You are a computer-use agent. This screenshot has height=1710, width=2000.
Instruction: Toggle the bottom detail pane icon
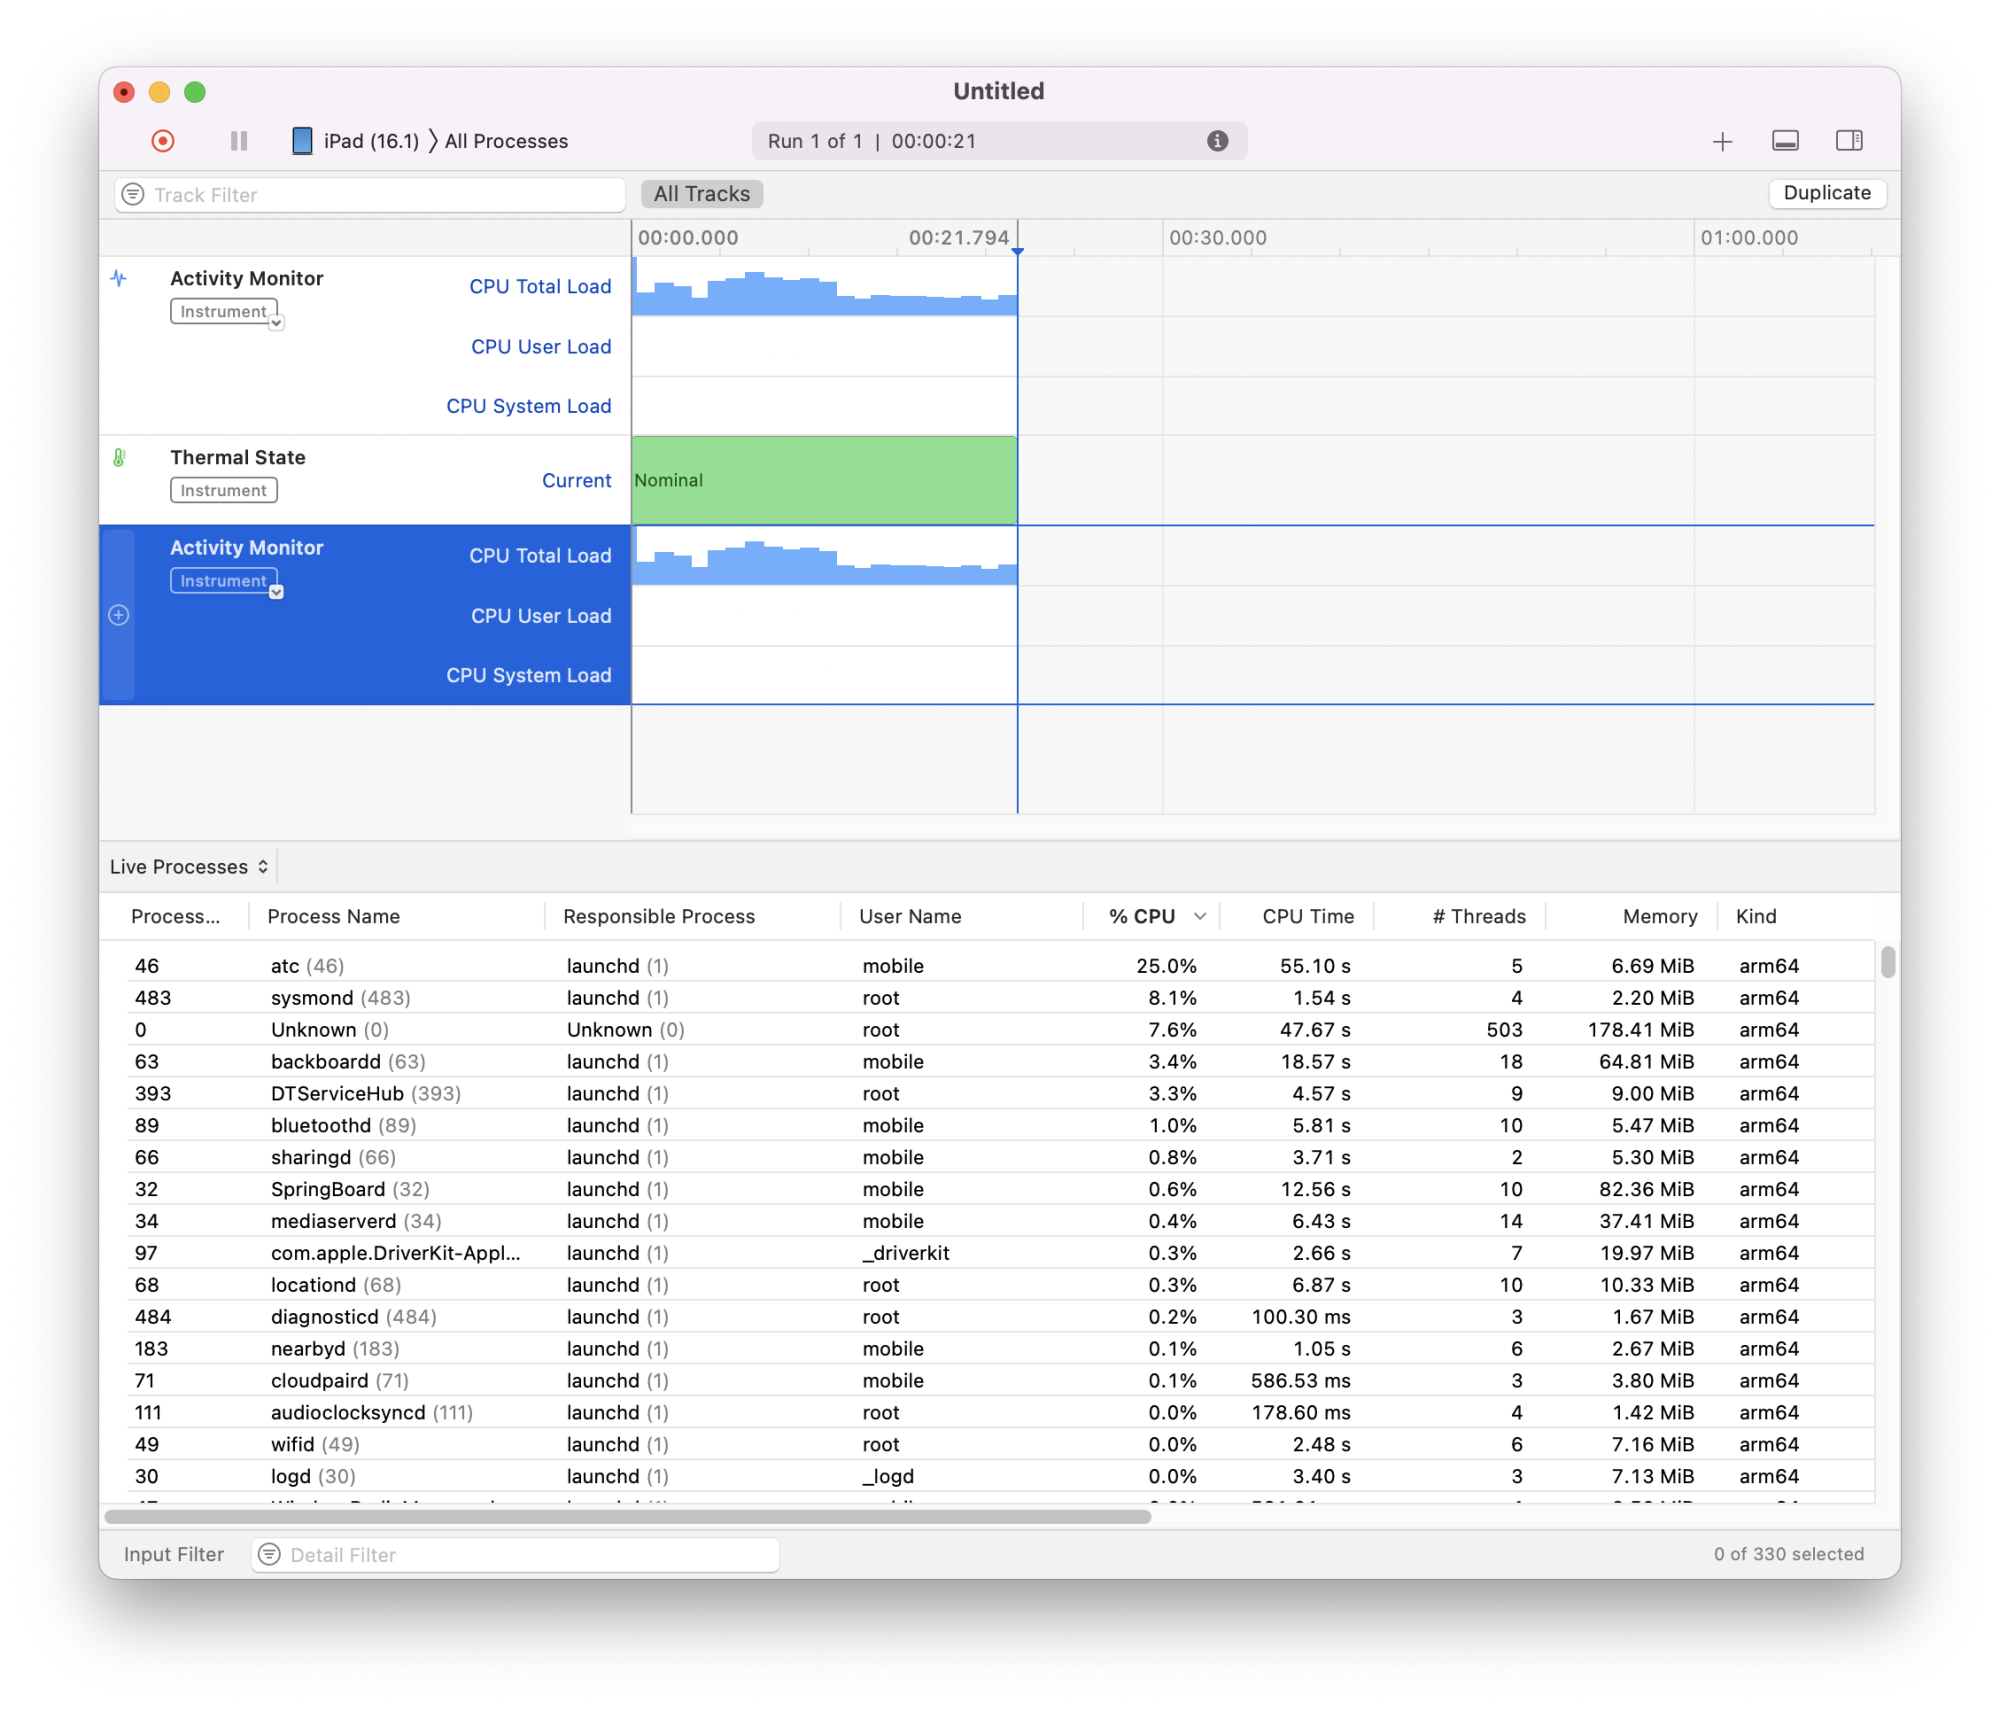pyautogui.click(x=1785, y=141)
